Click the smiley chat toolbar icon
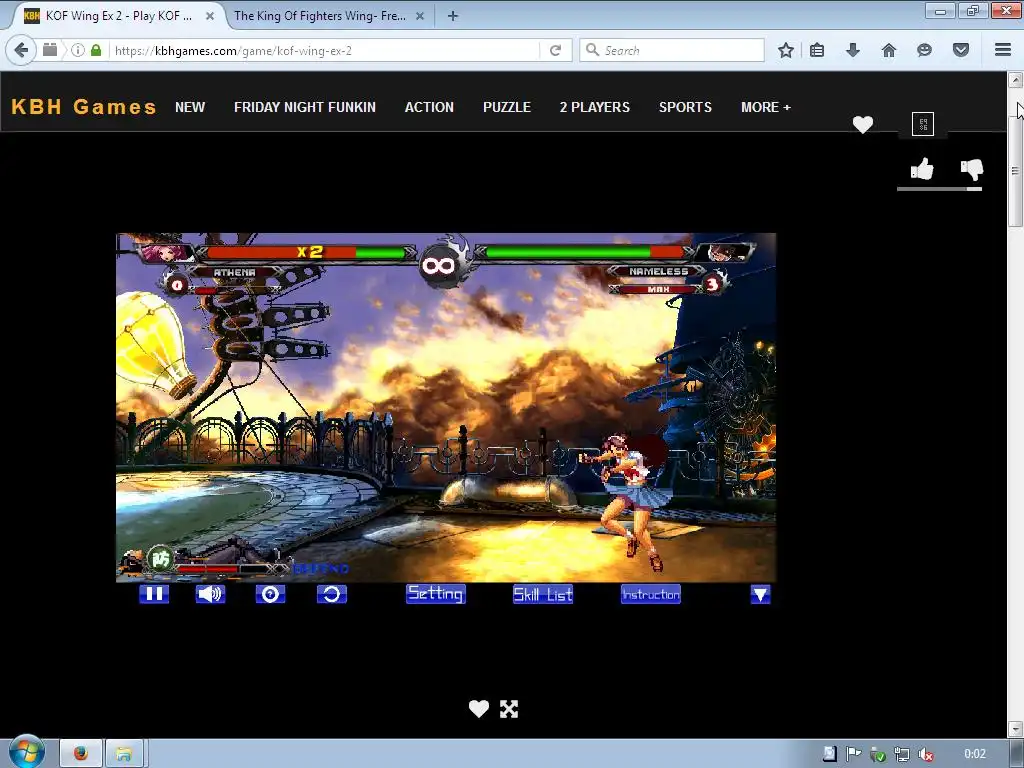This screenshot has height=768, width=1024. [924, 50]
